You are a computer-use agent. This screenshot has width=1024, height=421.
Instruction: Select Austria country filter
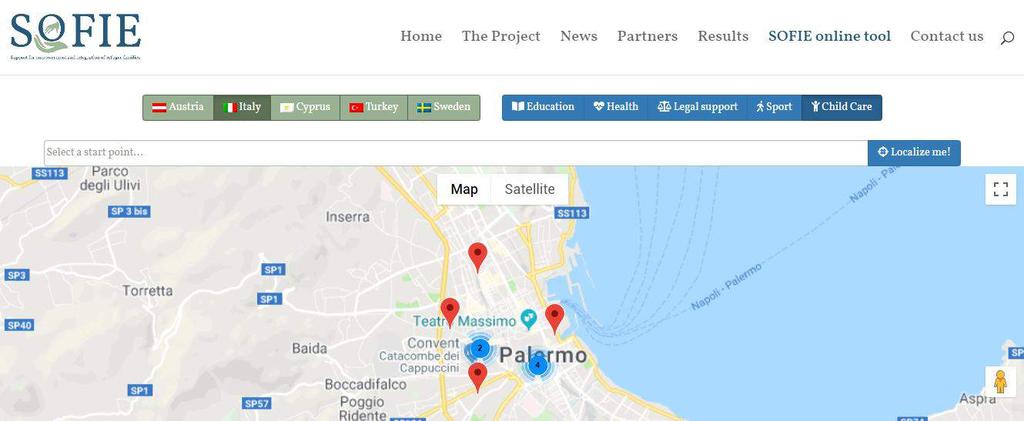tap(178, 107)
